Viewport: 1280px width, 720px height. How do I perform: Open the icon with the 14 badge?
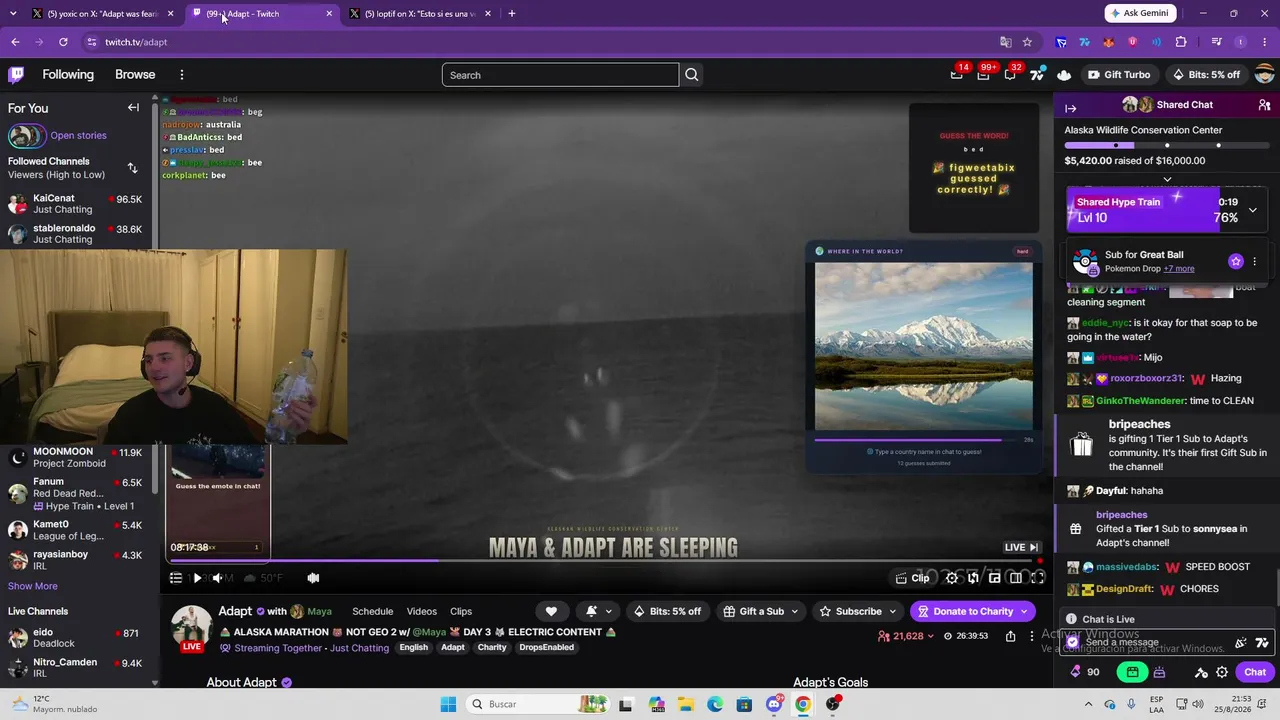tap(957, 75)
